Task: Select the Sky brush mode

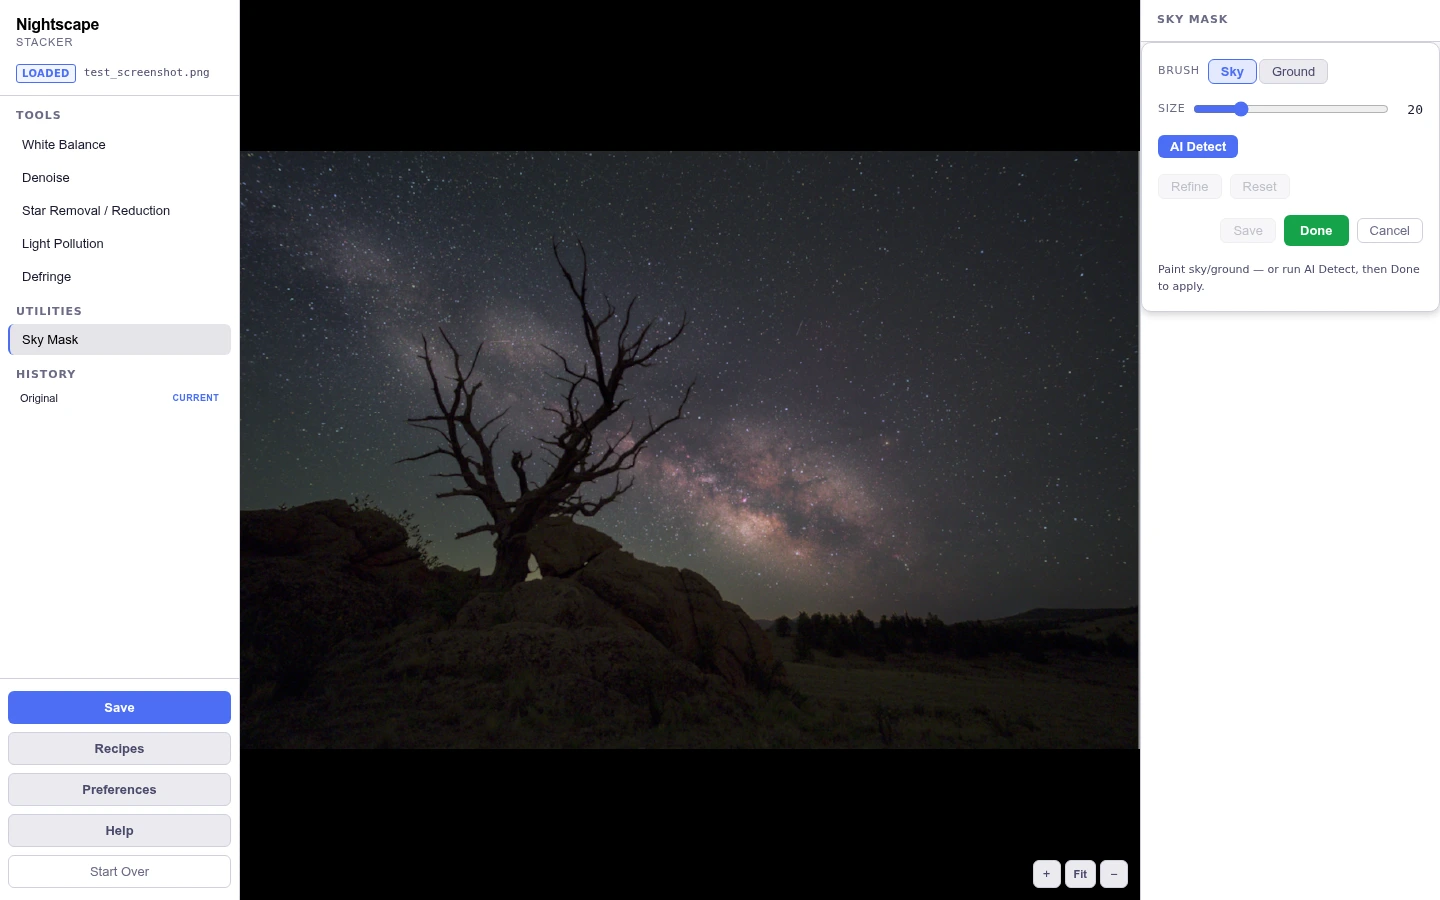Action: [1232, 72]
